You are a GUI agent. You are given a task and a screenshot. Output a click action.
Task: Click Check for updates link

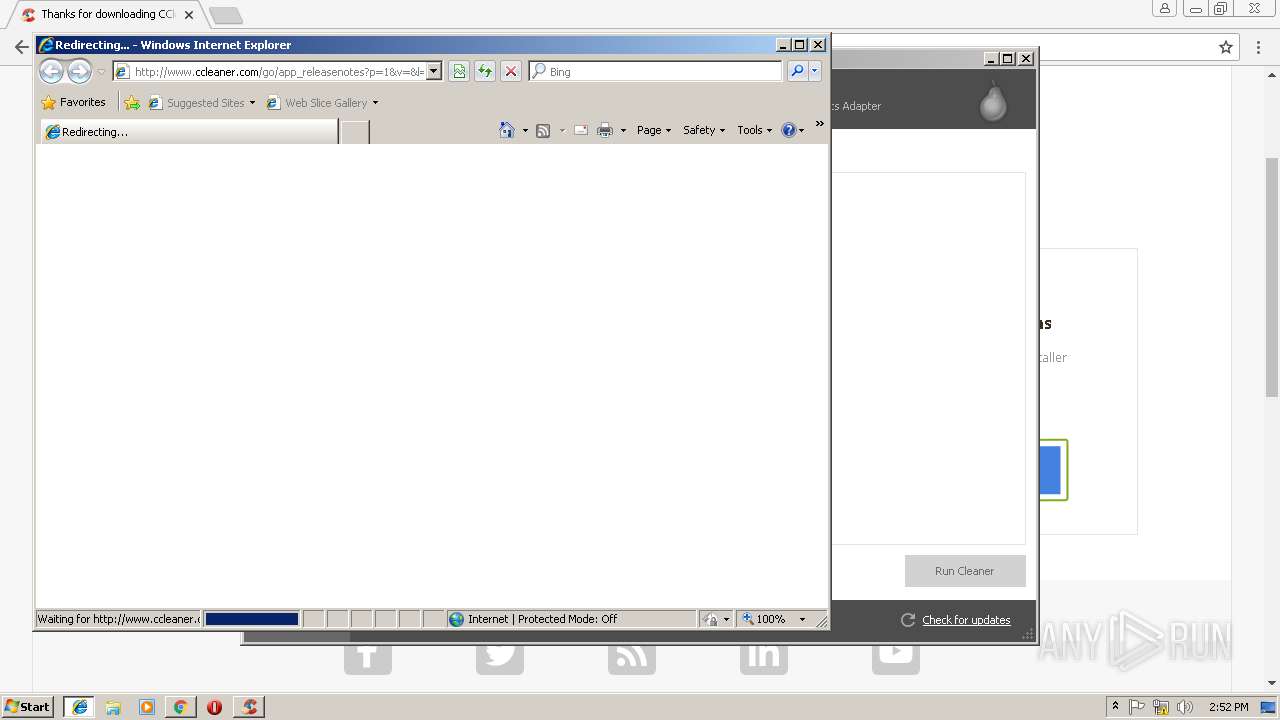[966, 620]
